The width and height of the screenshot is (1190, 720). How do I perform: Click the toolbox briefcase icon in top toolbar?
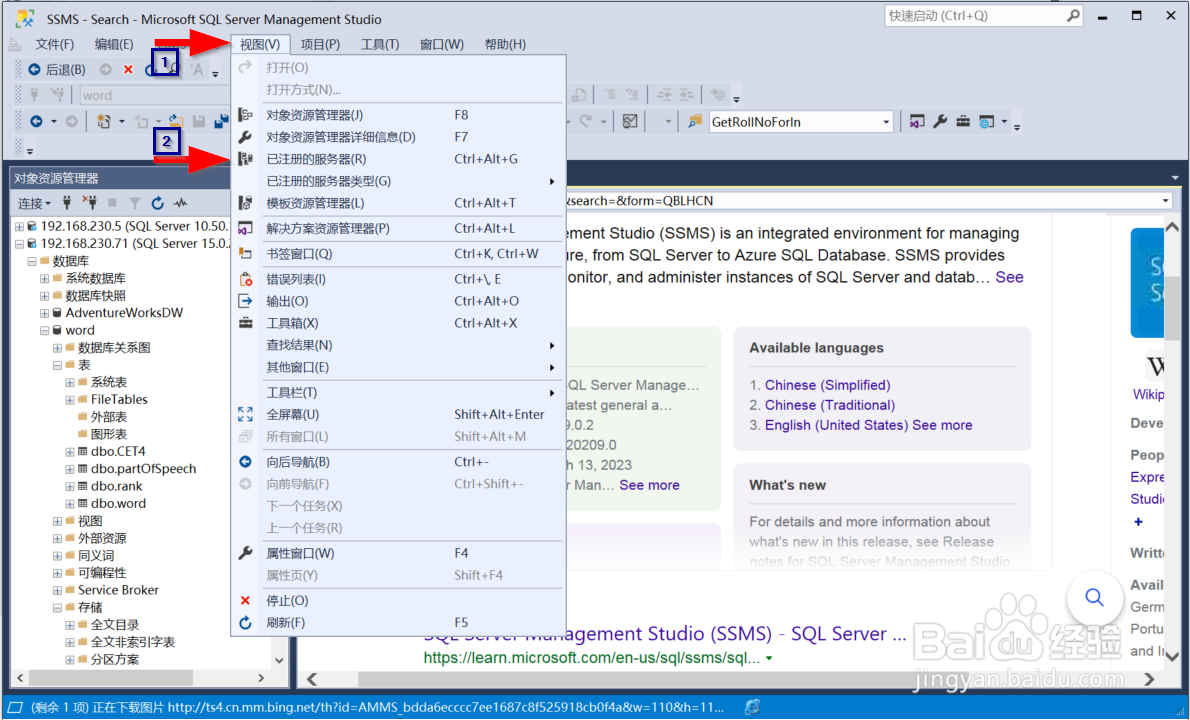pos(963,121)
